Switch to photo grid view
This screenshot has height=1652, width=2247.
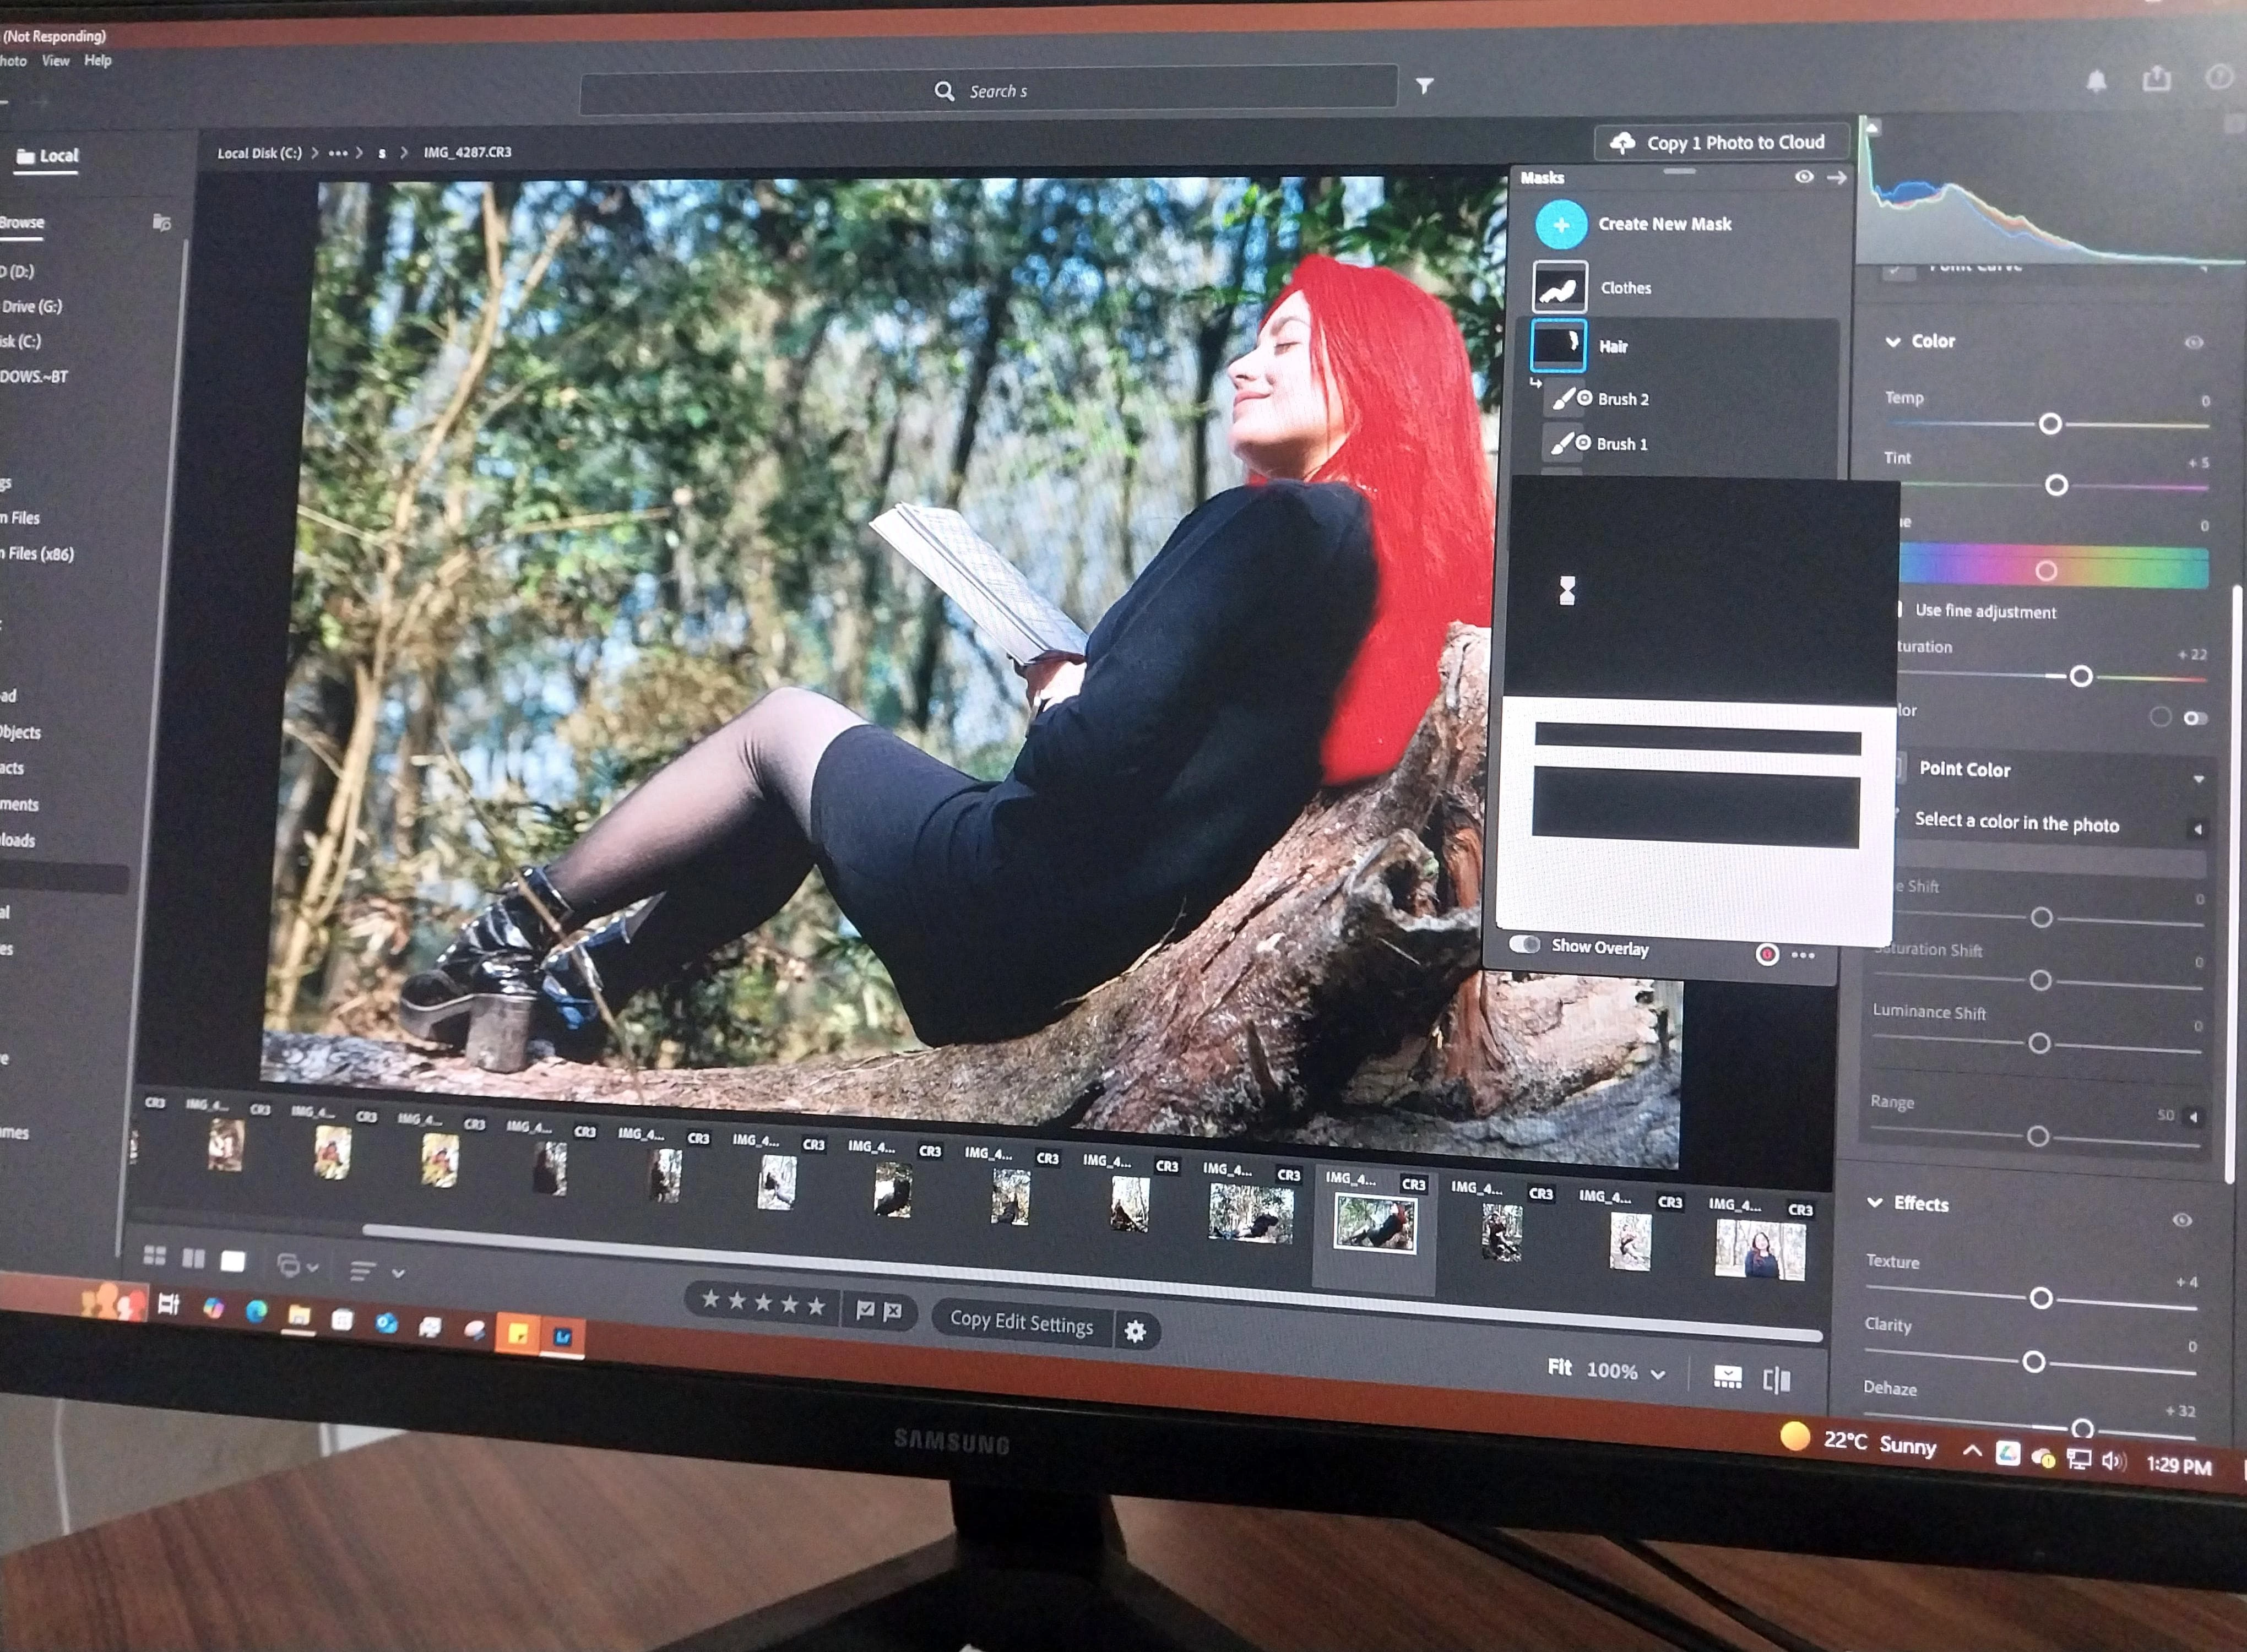pos(155,1256)
